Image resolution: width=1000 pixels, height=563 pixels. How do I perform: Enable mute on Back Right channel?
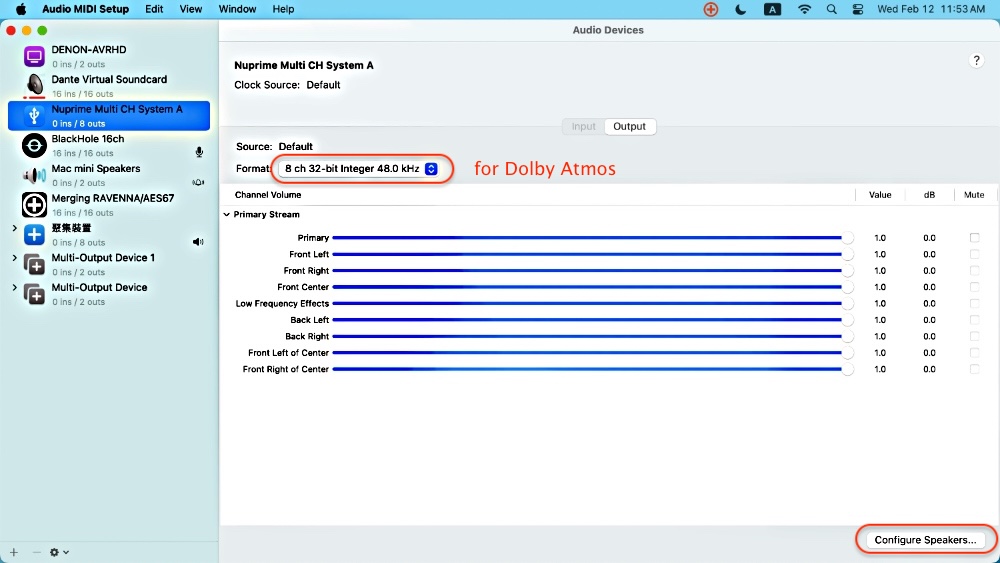(x=974, y=337)
